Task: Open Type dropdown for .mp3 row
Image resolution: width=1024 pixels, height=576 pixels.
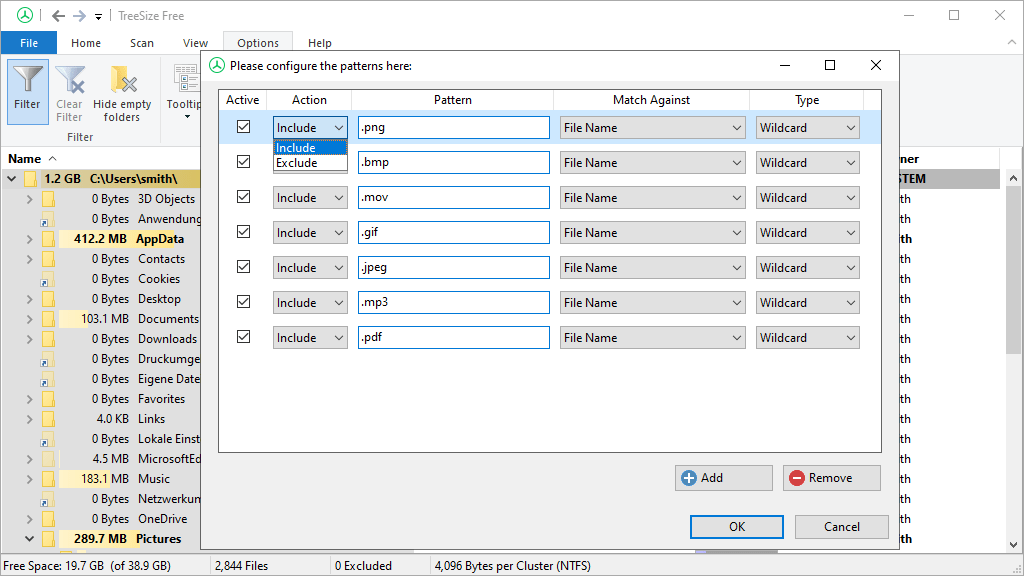Action: 807,303
